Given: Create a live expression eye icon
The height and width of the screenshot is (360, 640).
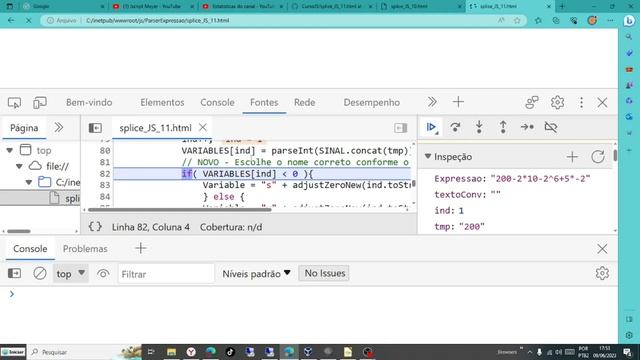Looking at the screenshot, I should [103, 273].
